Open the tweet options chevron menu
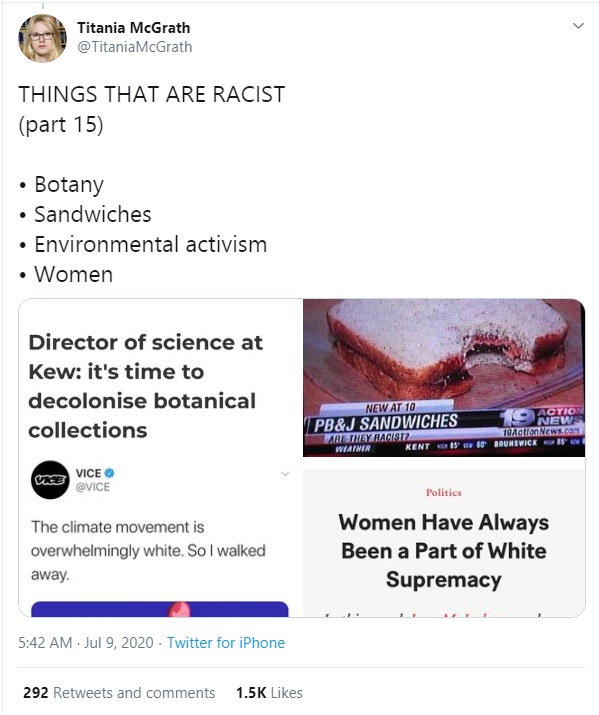Viewport: 599px width, 715px height. click(x=578, y=26)
